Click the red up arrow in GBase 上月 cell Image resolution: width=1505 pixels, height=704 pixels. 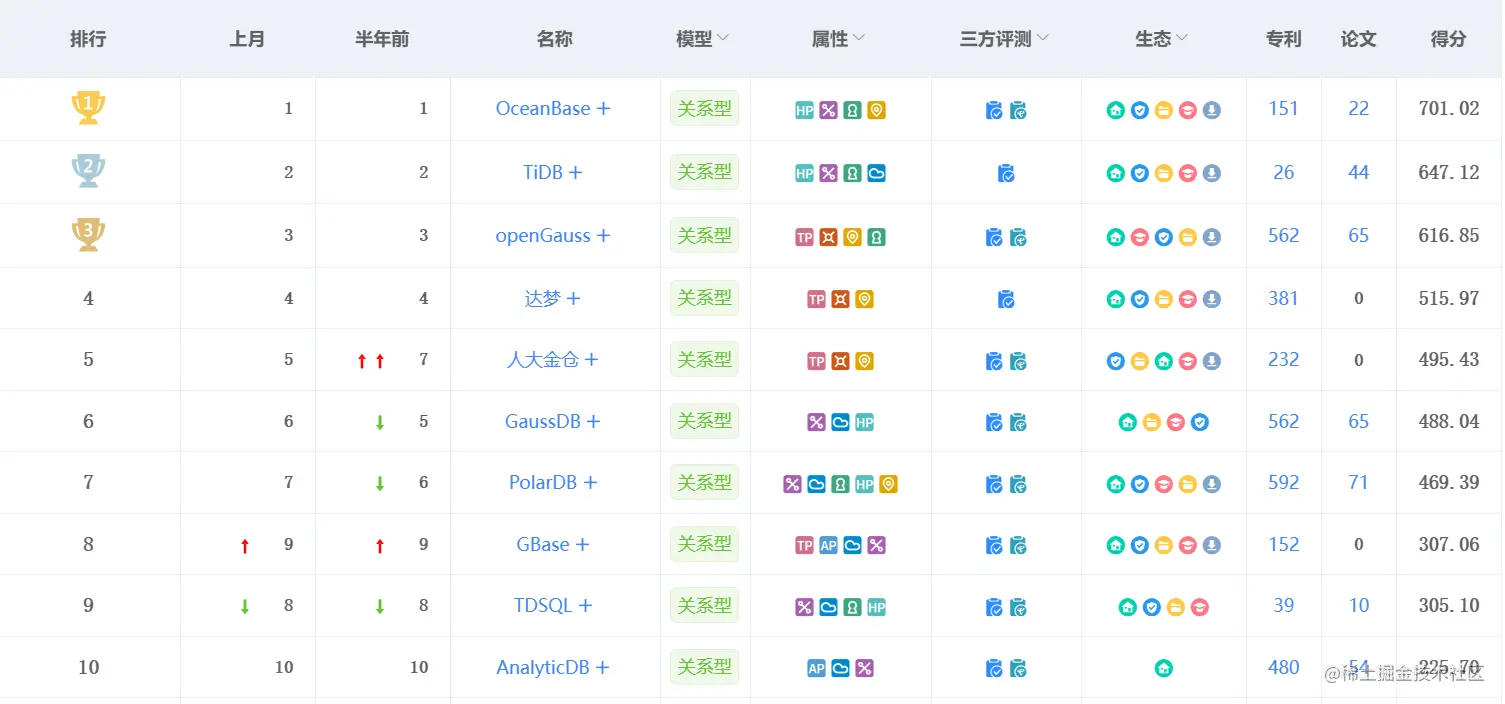pos(245,546)
